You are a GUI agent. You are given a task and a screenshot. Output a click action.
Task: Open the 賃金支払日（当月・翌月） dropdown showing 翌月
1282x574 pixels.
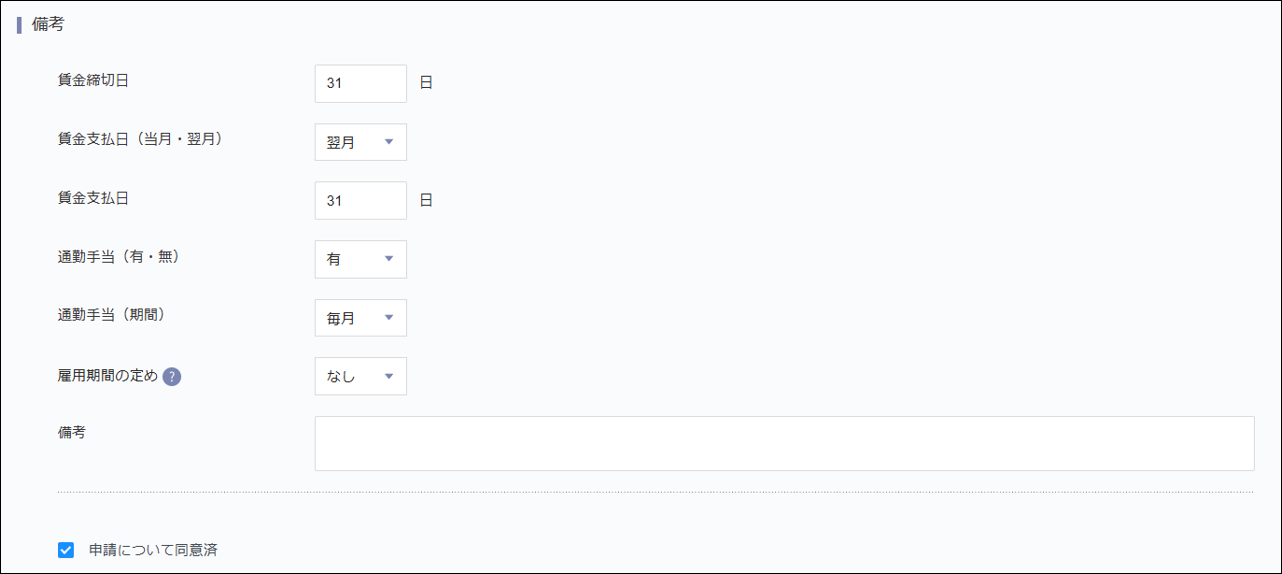coord(360,142)
